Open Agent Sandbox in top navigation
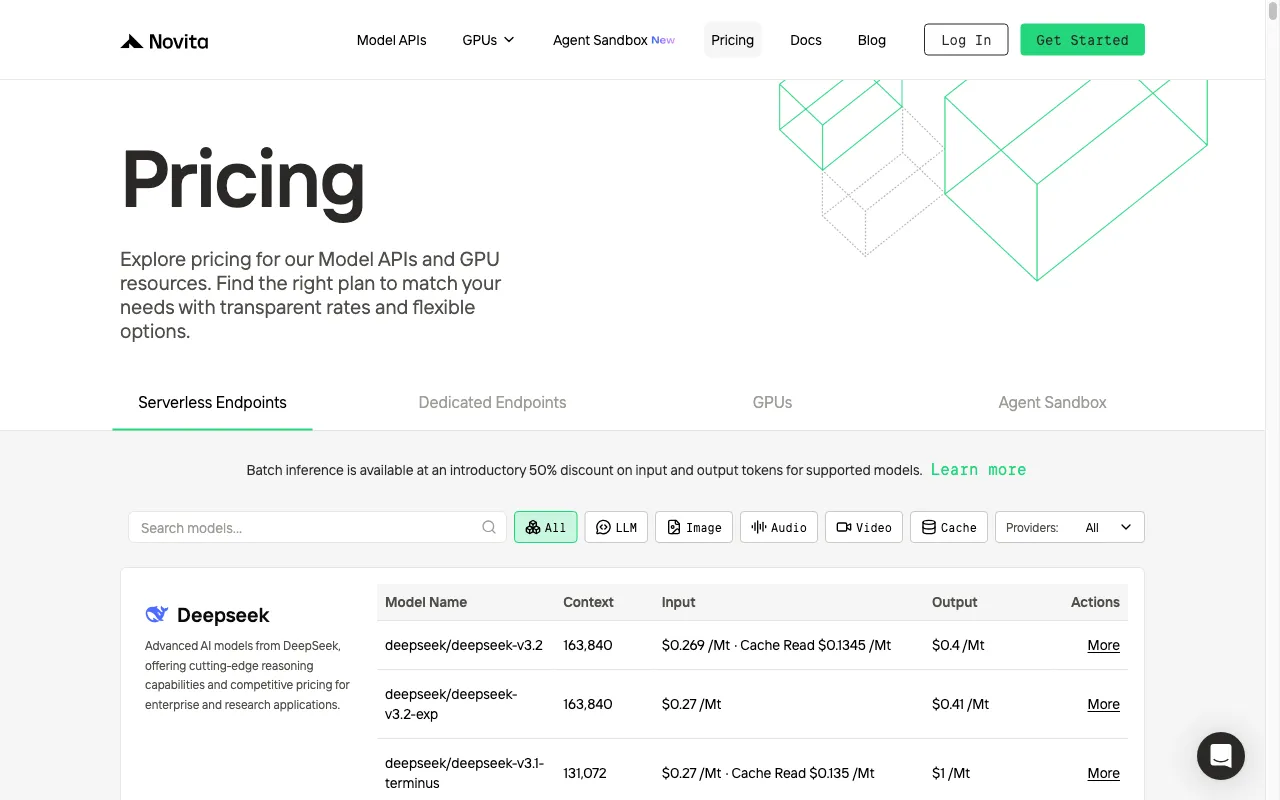The image size is (1280, 800). [x=614, y=40]
